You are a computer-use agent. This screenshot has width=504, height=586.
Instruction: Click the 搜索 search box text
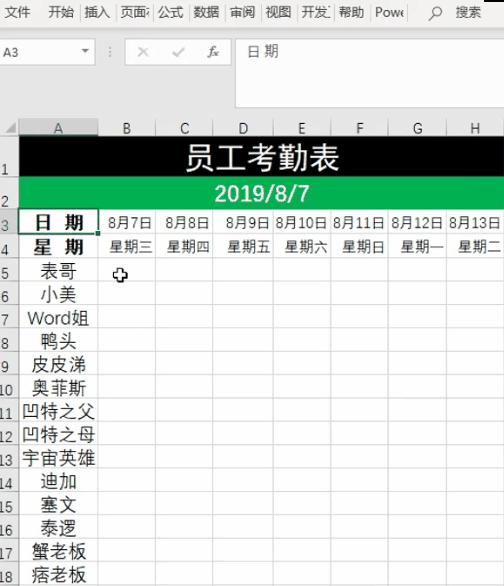pyautogui.click(x=468, y=13)
